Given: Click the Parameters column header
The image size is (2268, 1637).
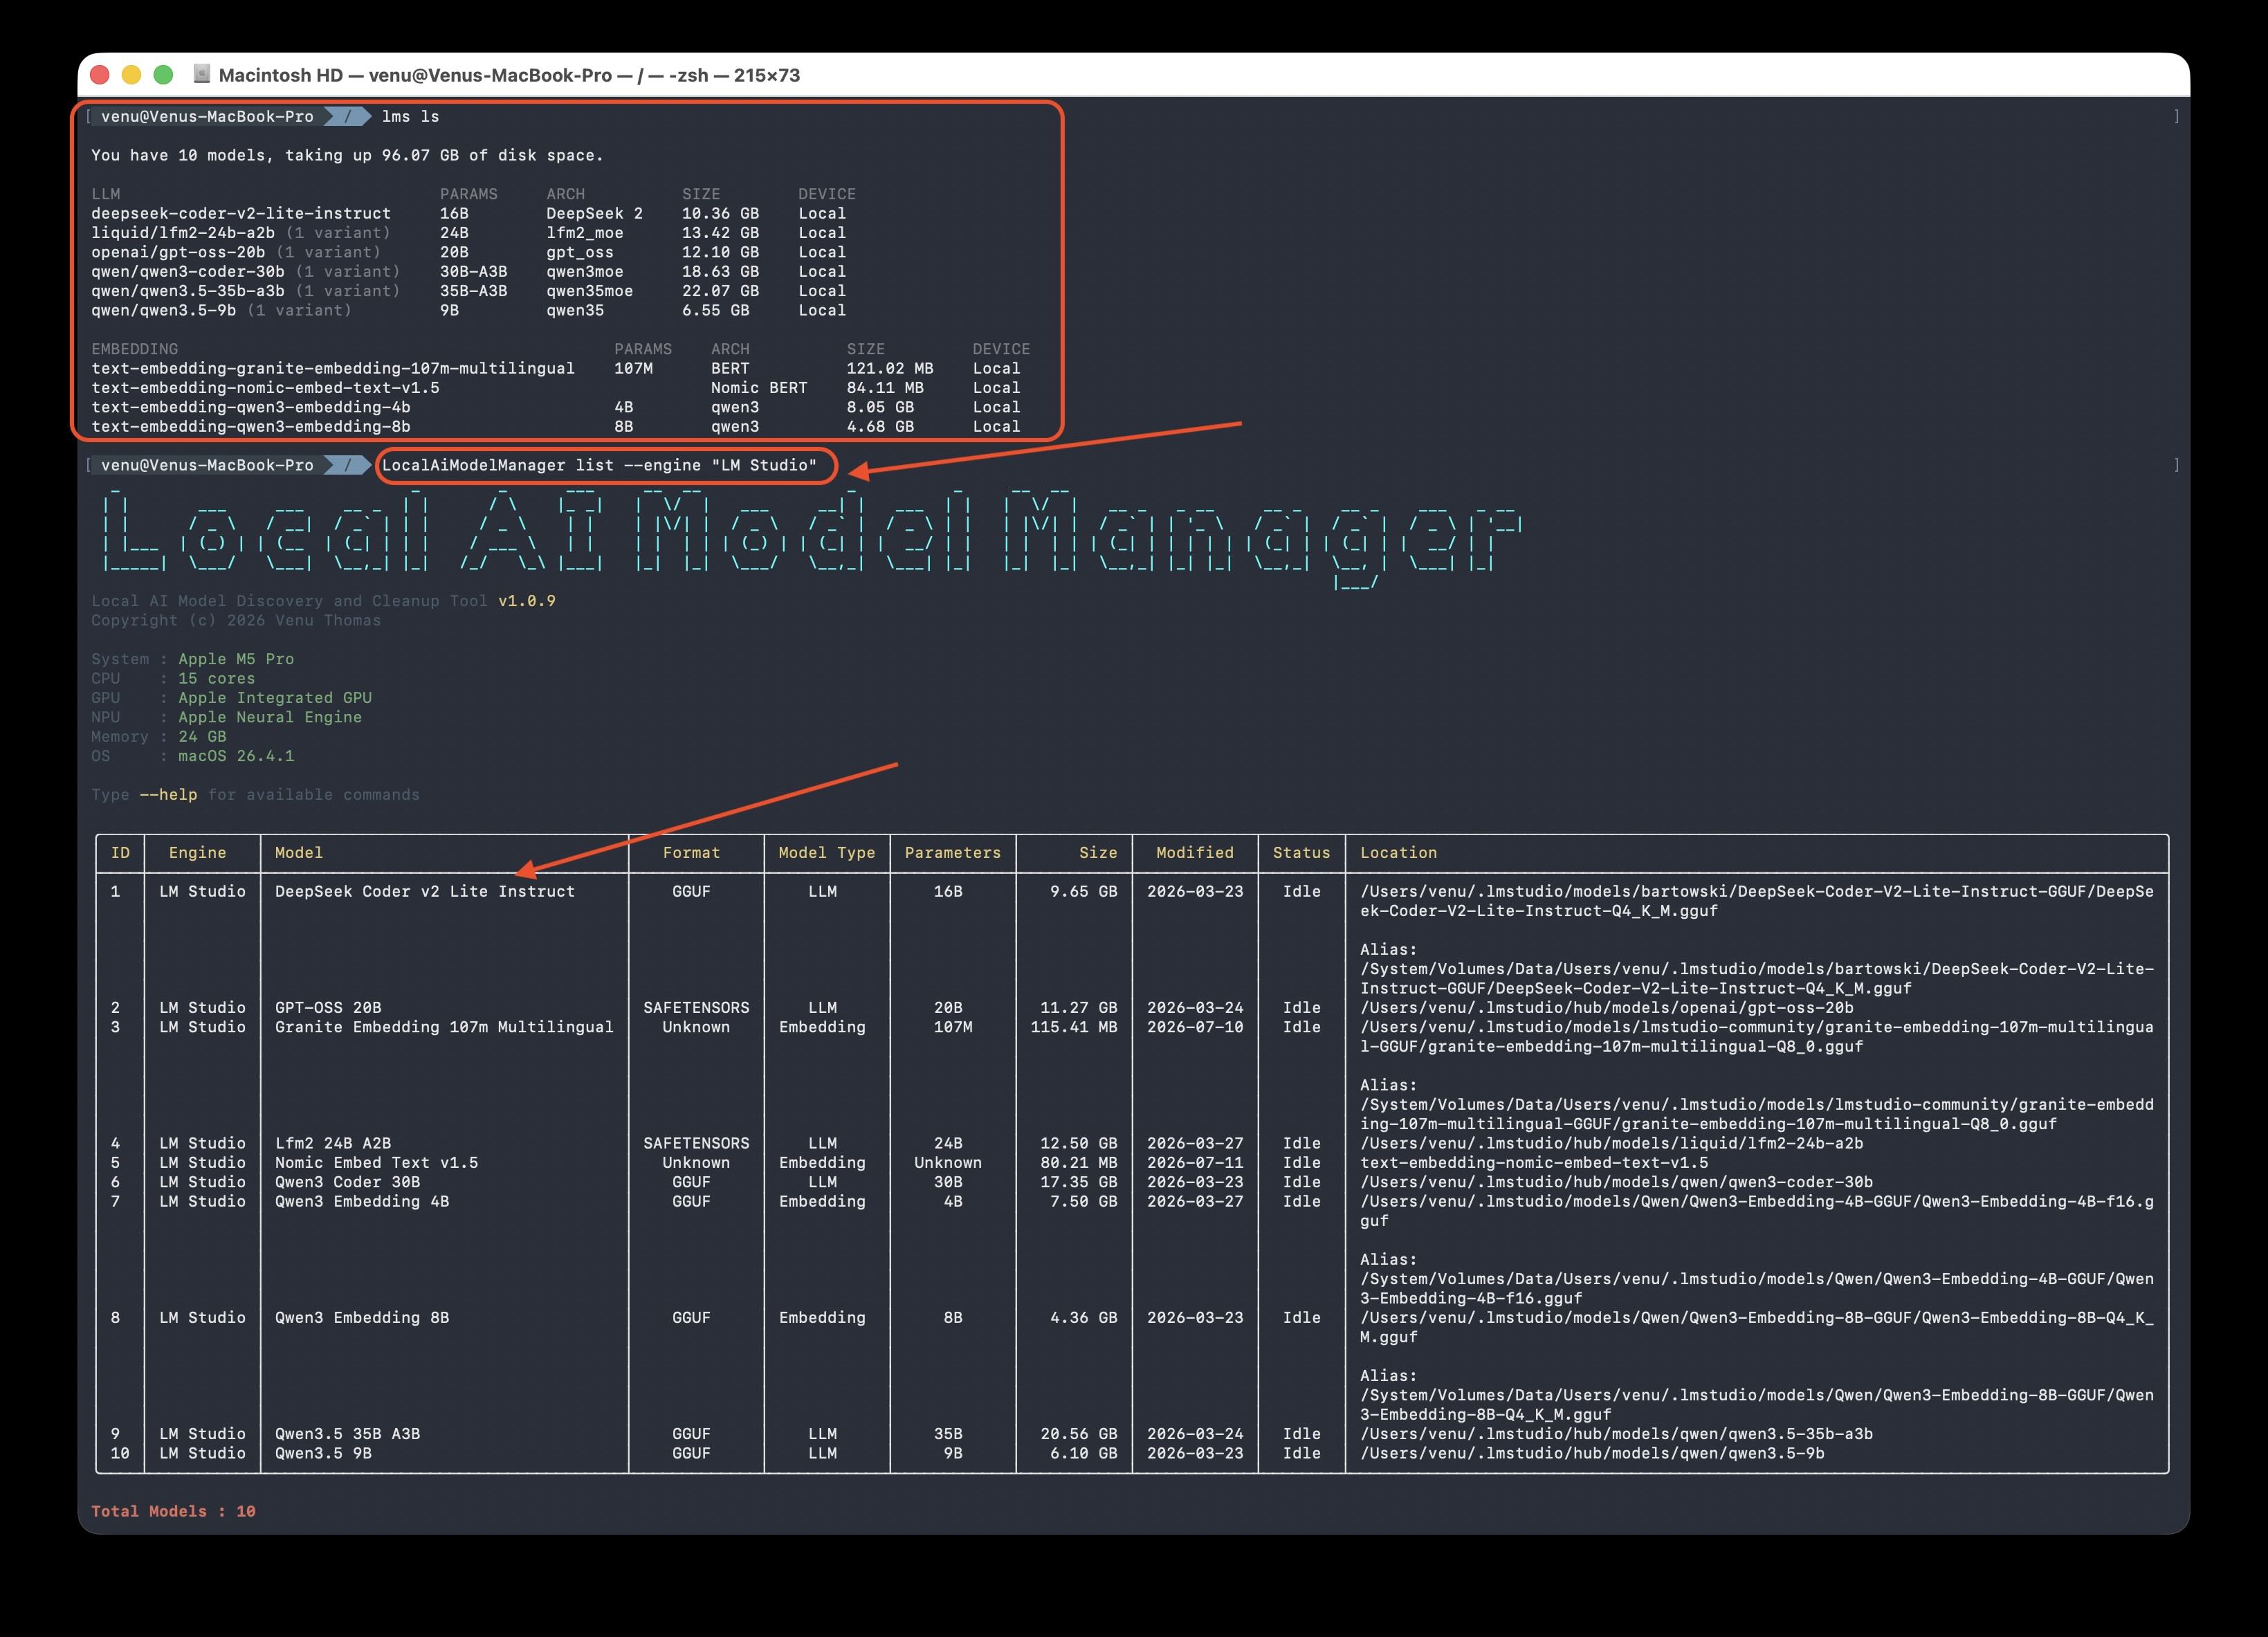Looking at the screenshot, I should point(953,853).
